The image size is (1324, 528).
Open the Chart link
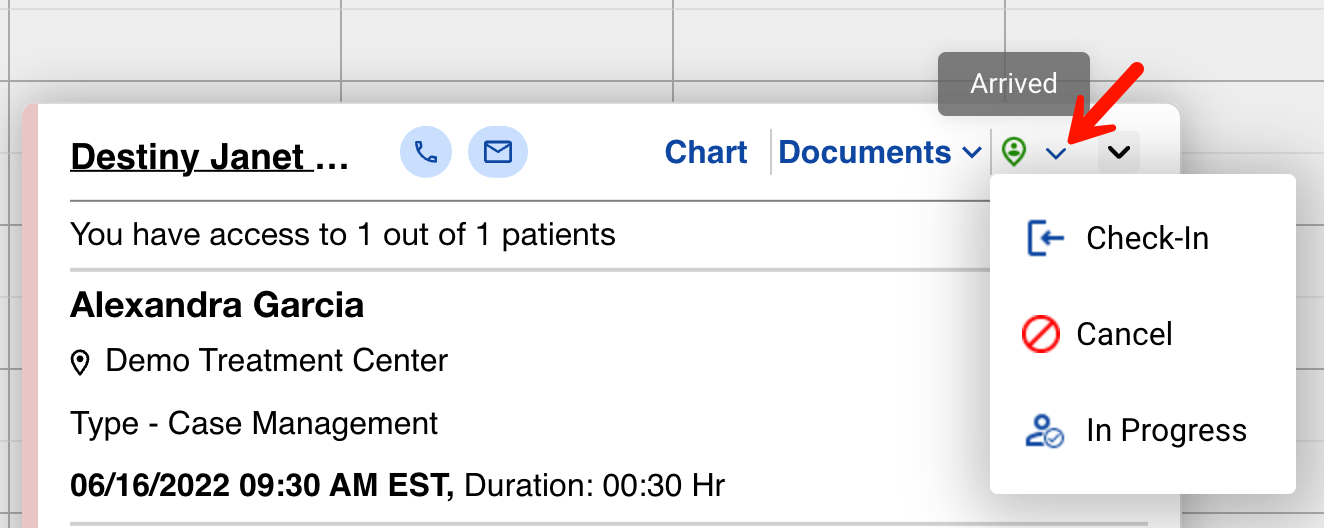(706, 152)
